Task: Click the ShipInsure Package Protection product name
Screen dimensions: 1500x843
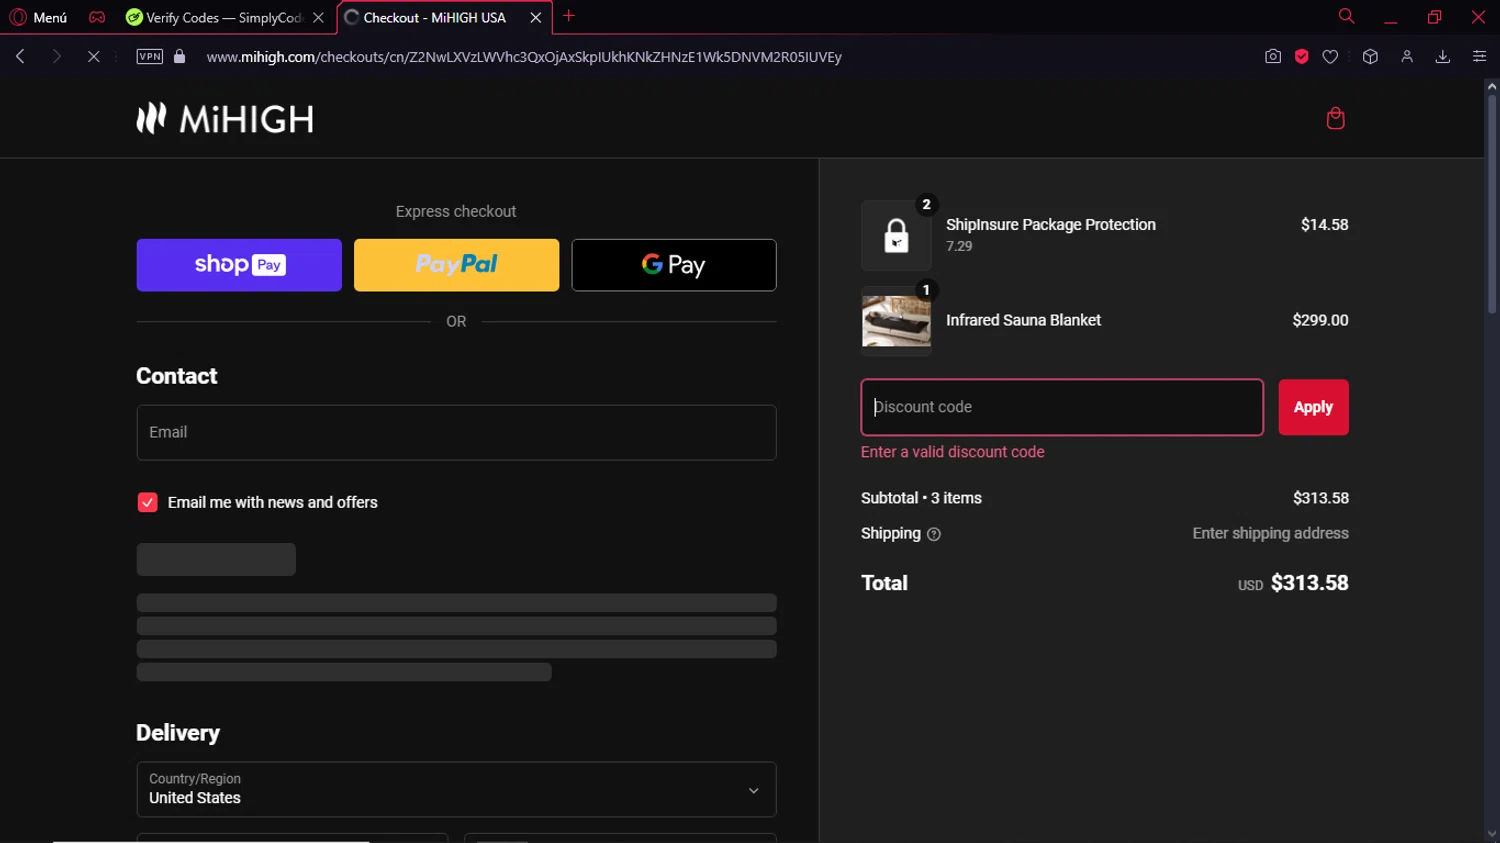Action: tap(1051, 225)
